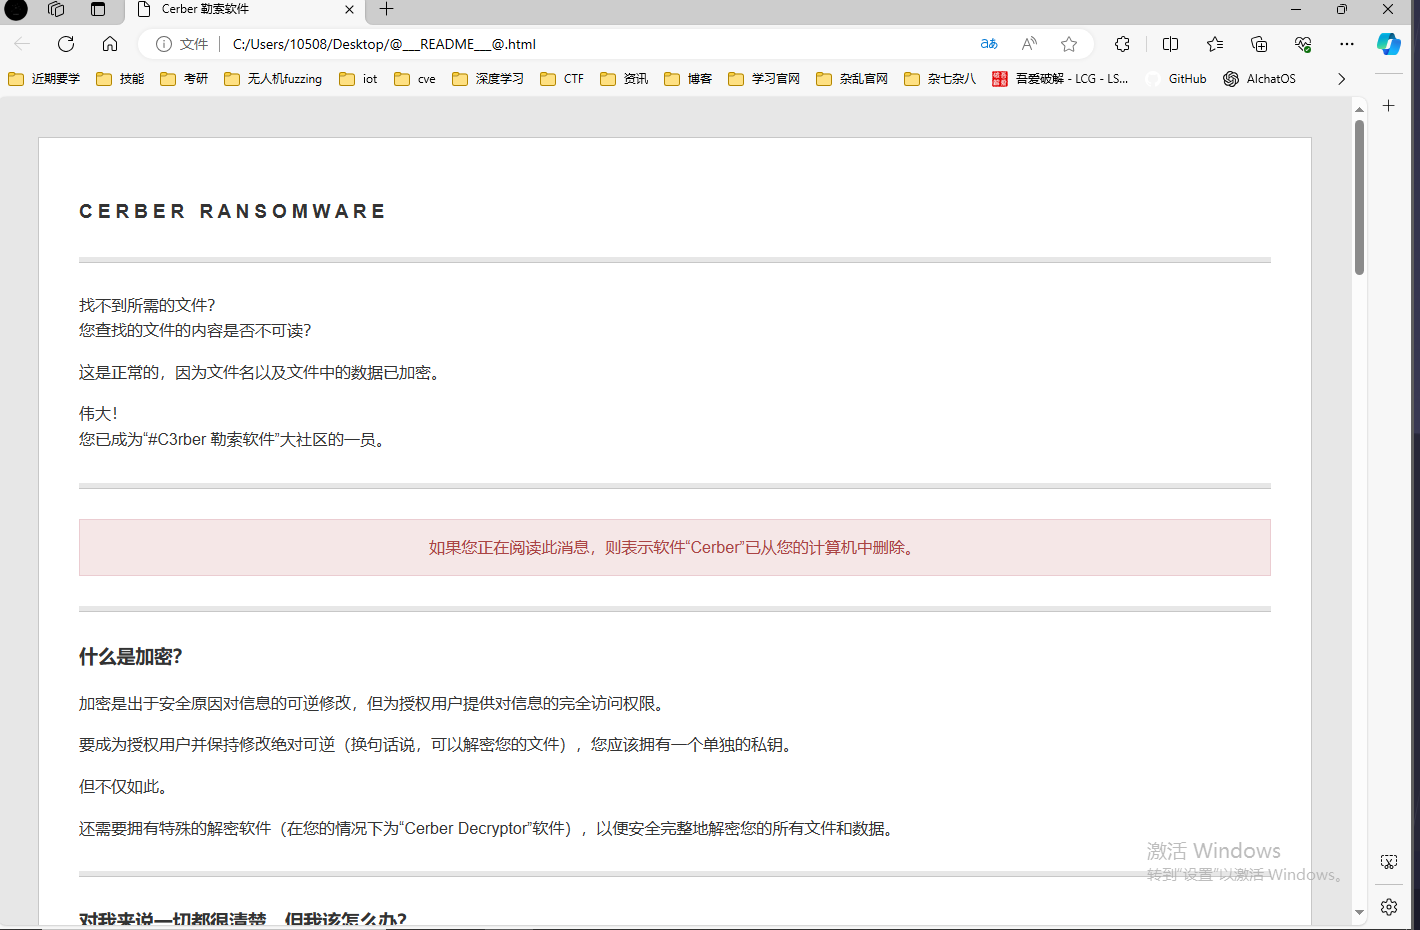Open the AIchatOS bookmark
This screenshot has height=930, width=1420.
pos(1260,79)
